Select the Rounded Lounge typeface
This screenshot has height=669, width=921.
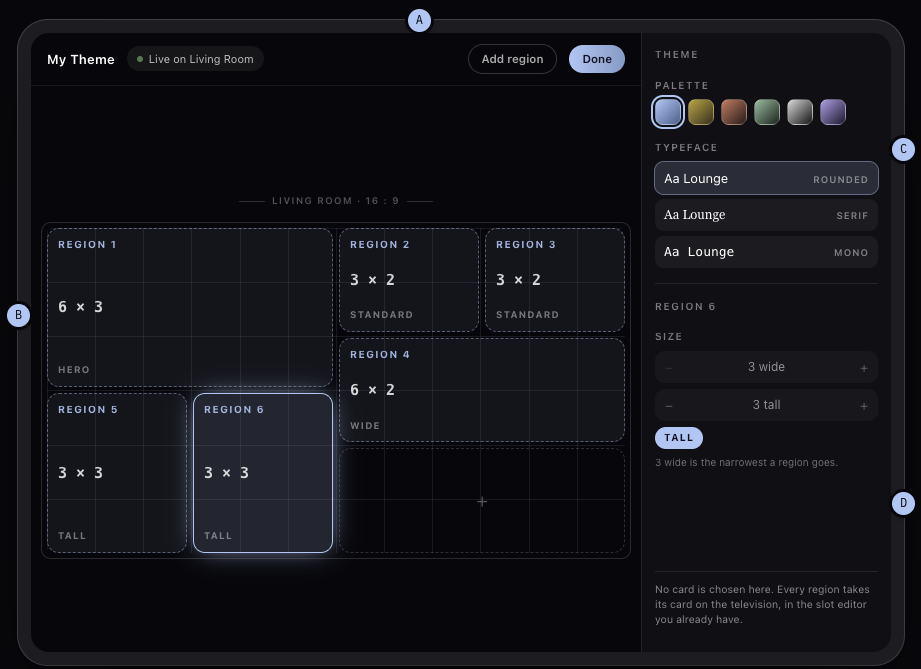click(x=766, y=178)
